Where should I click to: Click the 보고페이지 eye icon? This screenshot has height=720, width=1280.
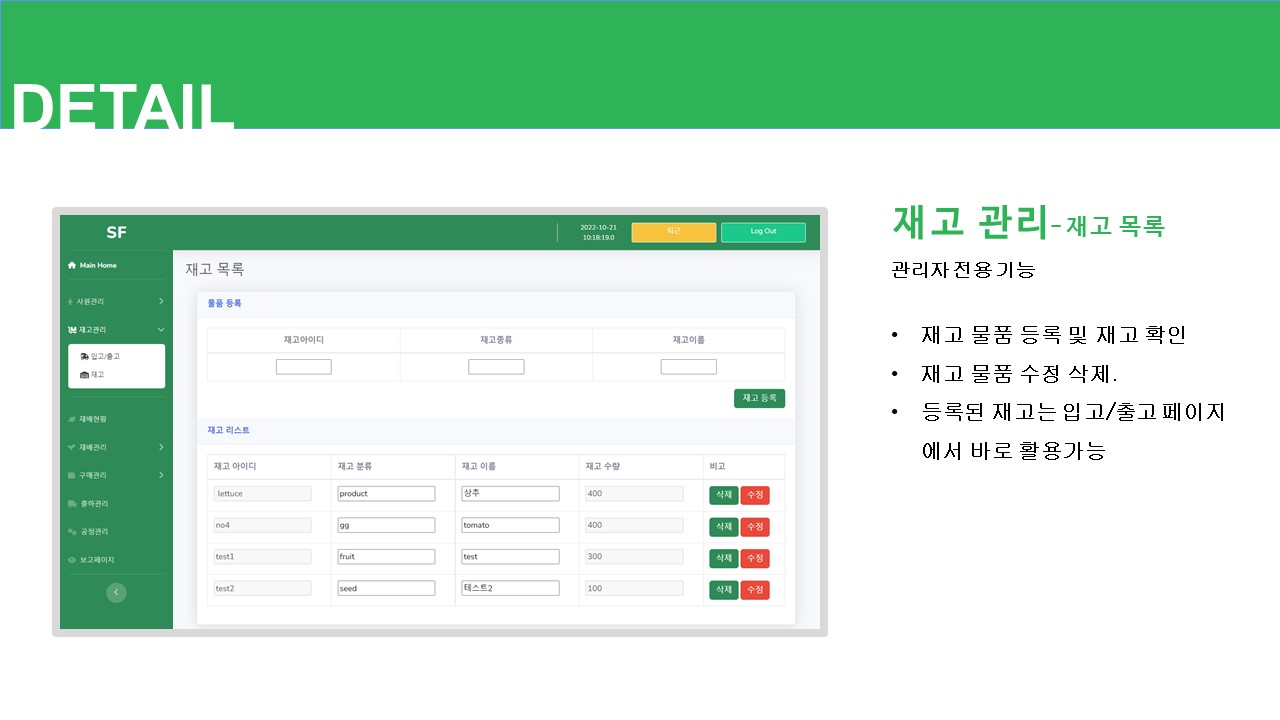[x=72, y=560]
